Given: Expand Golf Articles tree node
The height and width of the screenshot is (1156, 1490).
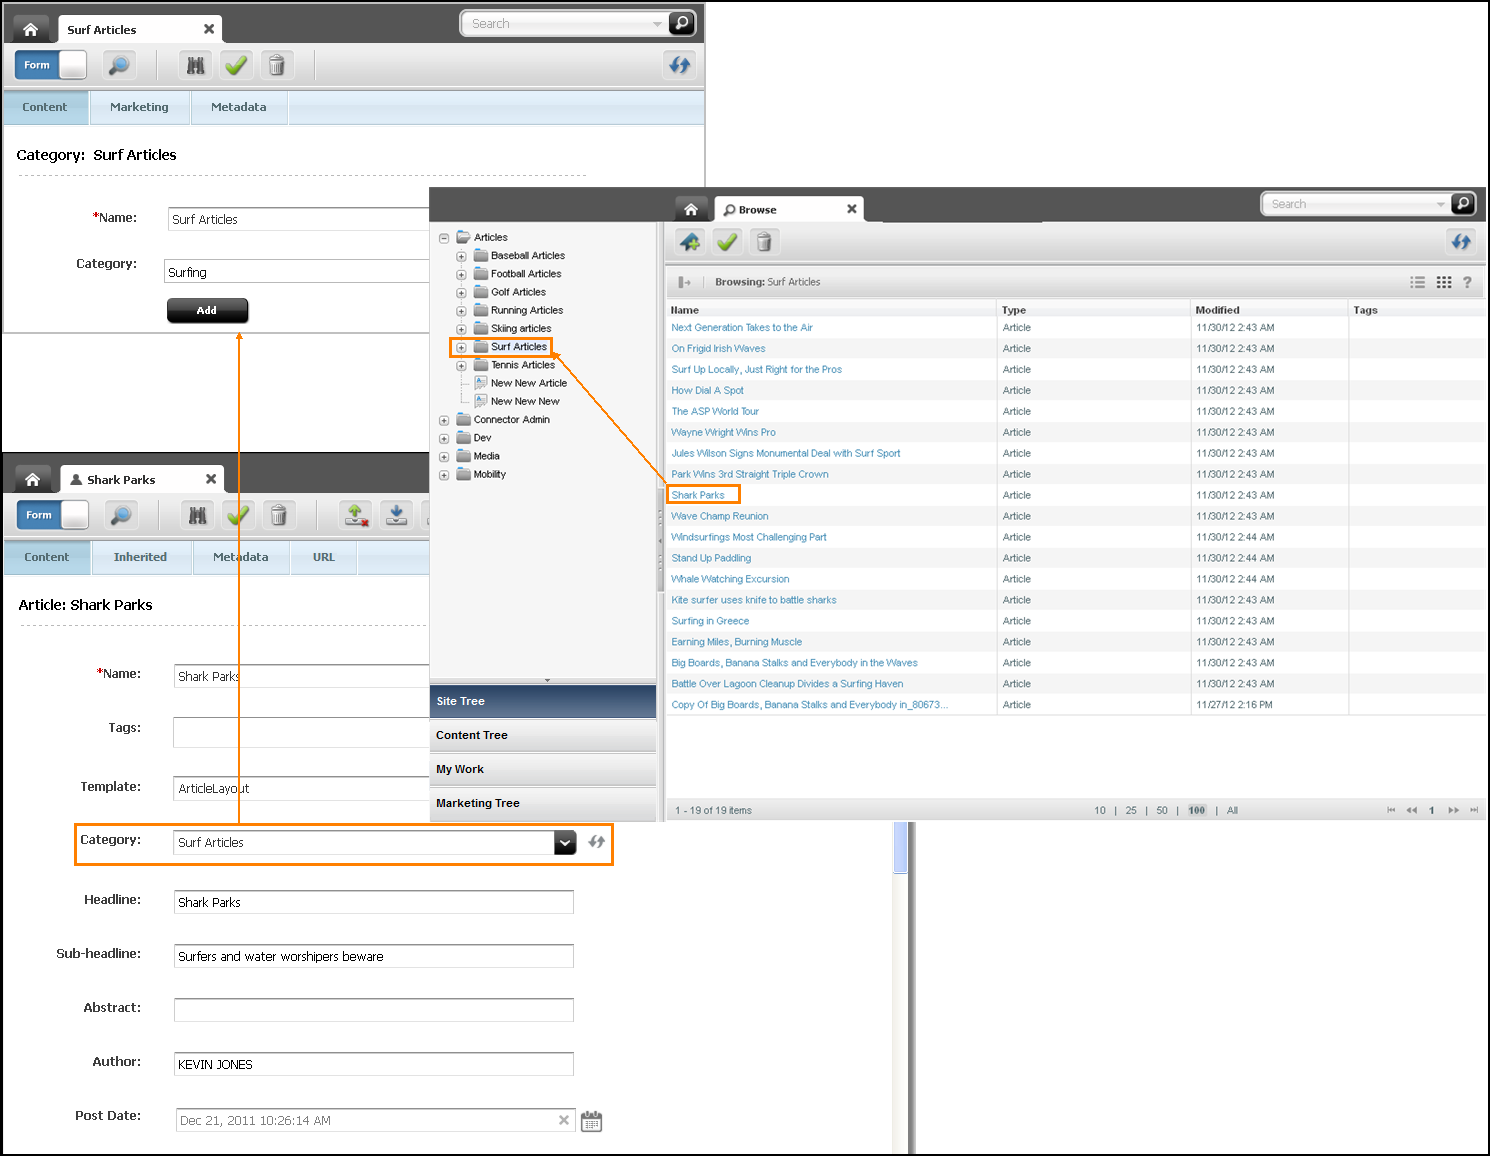Looking at the screenshot, I should 461,293.
